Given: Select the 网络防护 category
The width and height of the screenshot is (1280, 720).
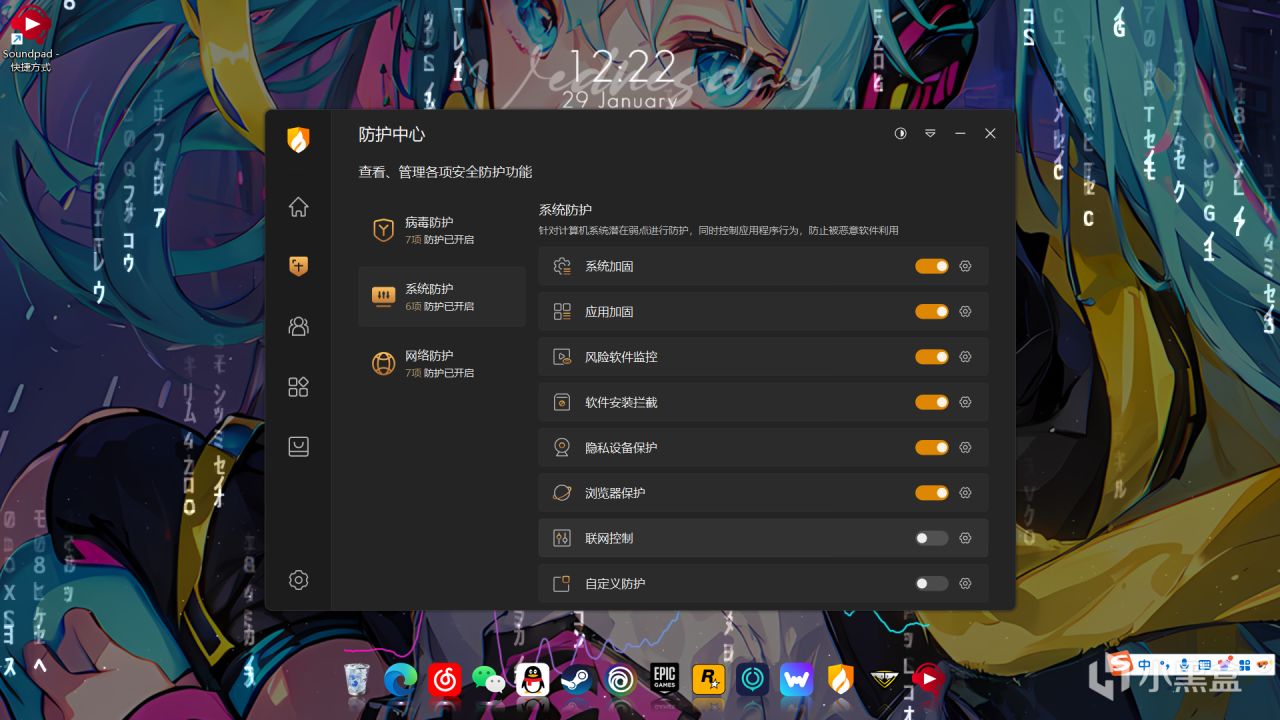Looking at the screenshot, I should click(x=442, y=363).
